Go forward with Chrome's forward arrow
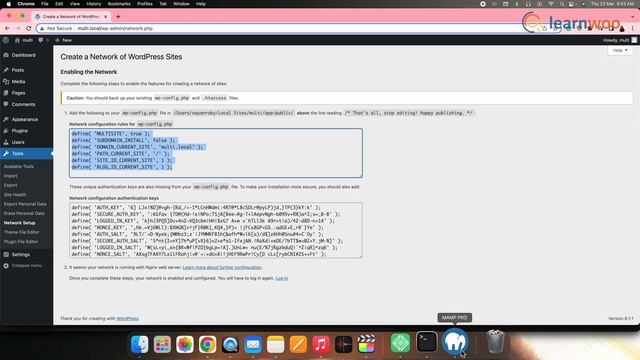 (x=18, y=28)
